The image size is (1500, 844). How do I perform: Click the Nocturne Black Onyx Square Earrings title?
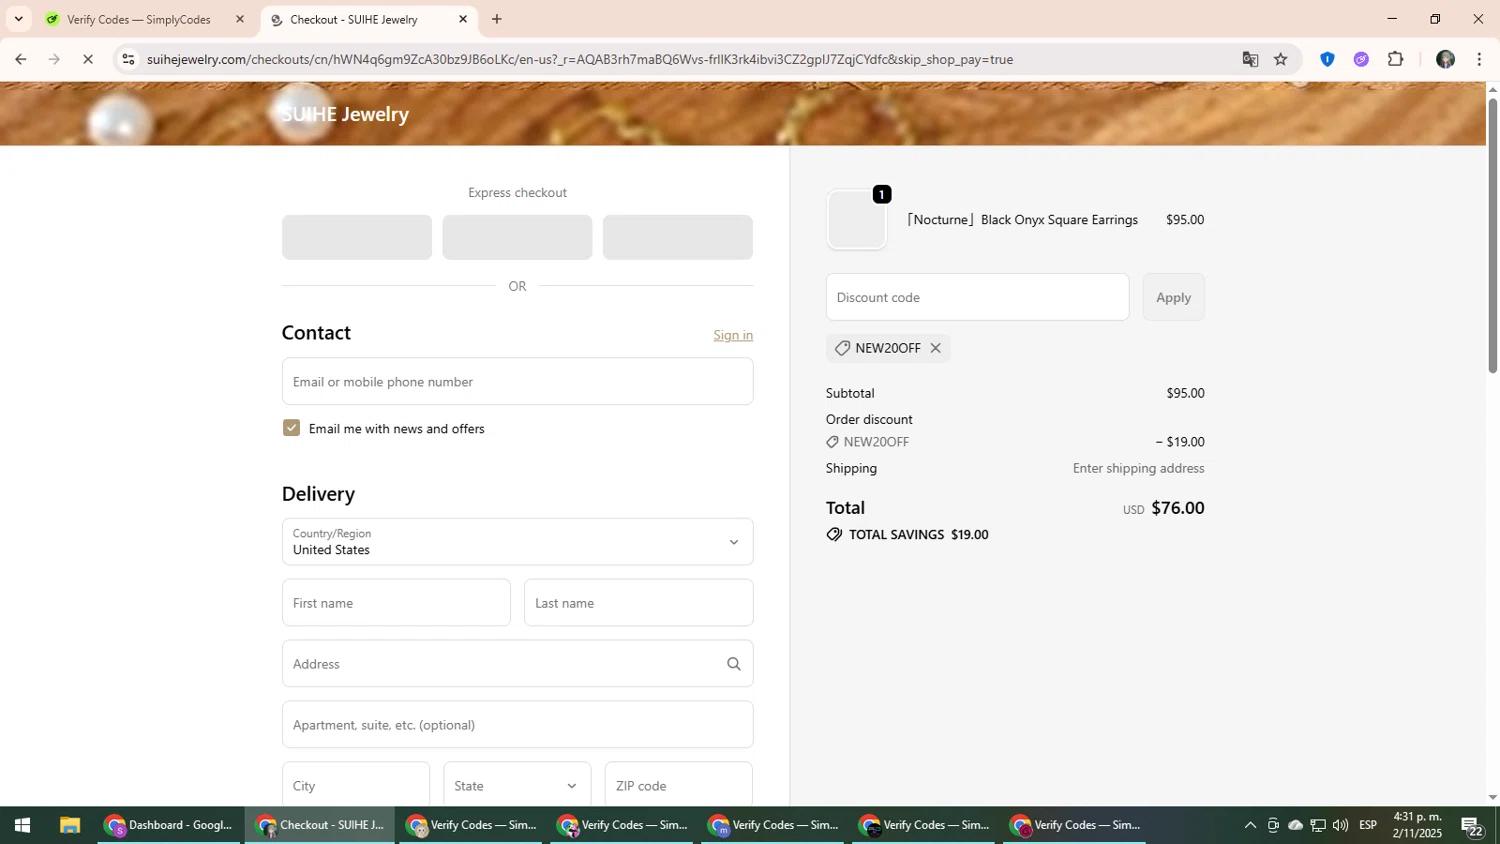coord(1021,220)
